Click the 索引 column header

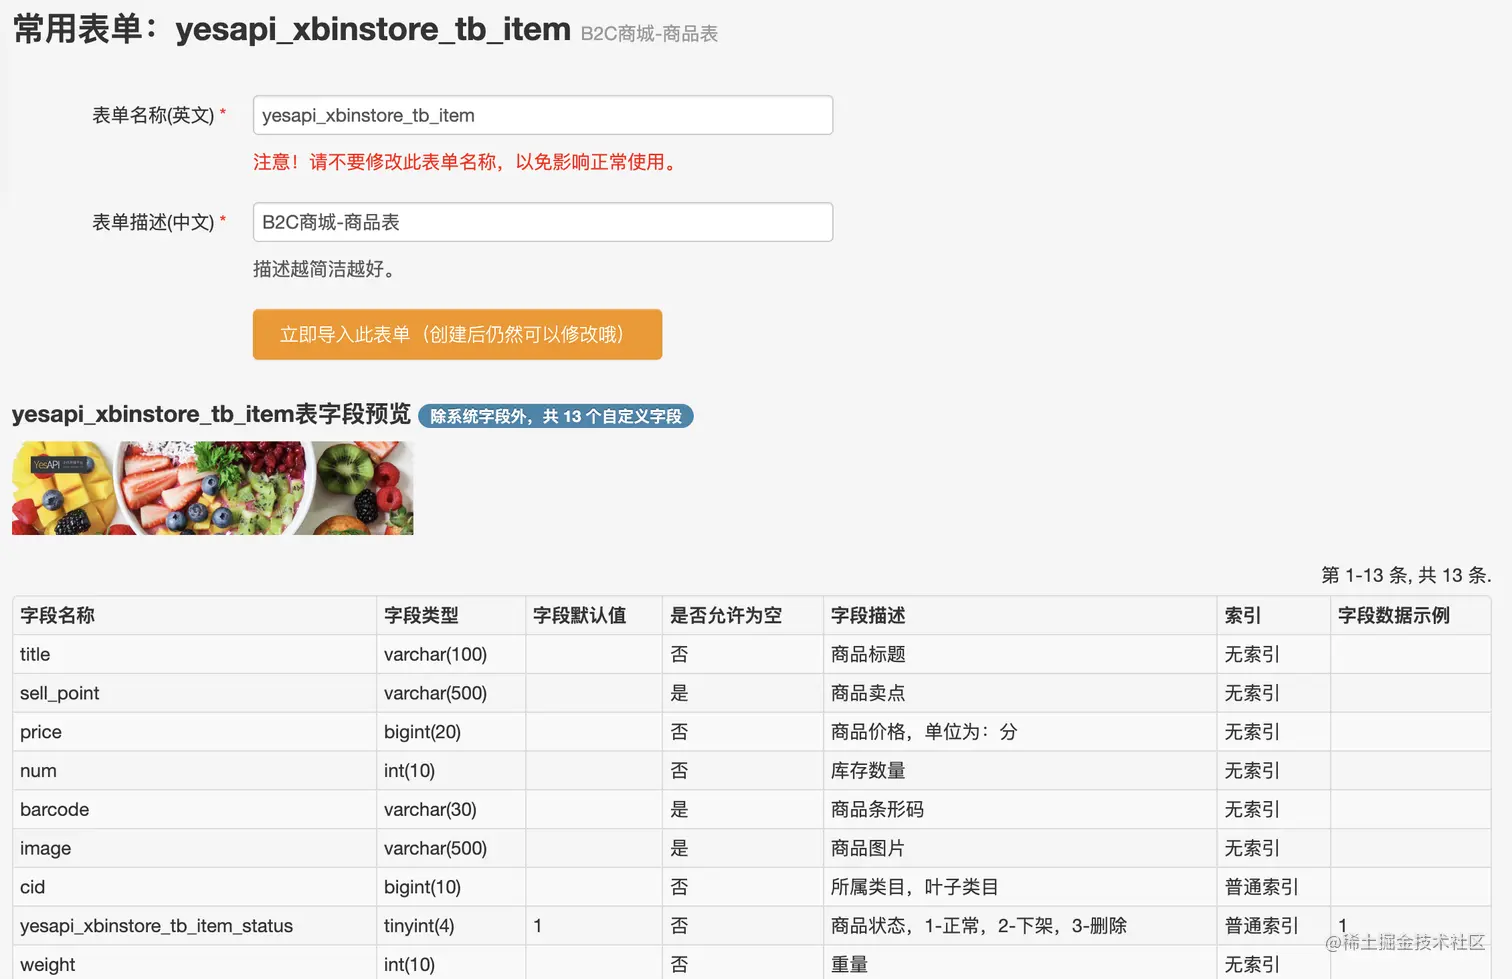[1274, 615]
